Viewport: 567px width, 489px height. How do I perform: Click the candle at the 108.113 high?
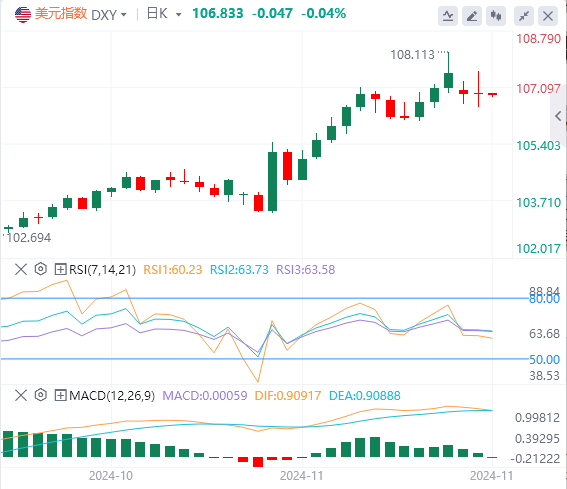[x=448, y=80]
